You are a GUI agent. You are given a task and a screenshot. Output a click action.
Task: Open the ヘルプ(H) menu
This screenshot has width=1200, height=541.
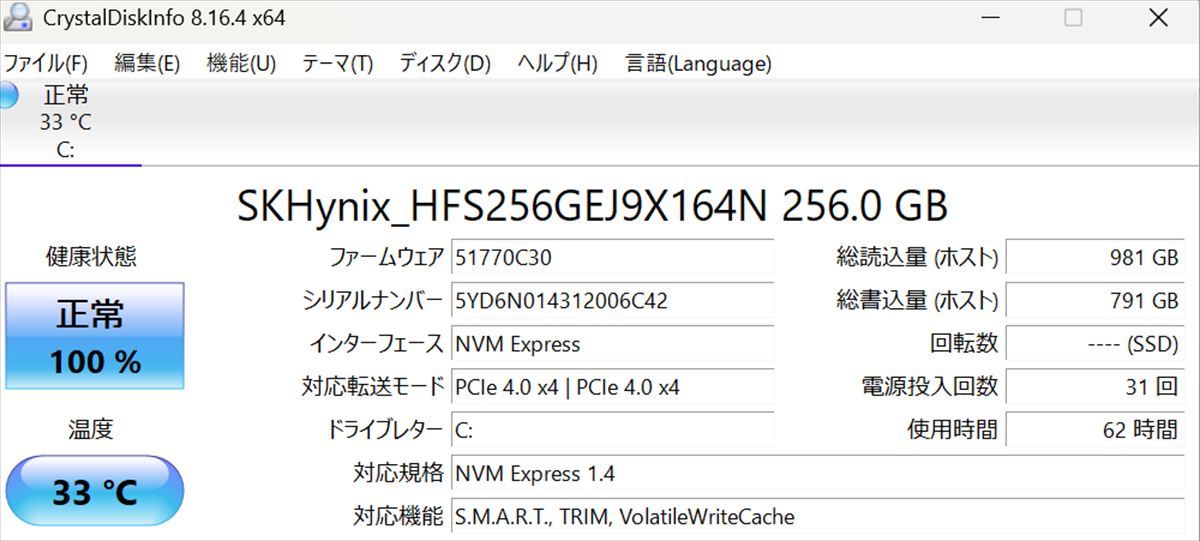coord(557,64)
